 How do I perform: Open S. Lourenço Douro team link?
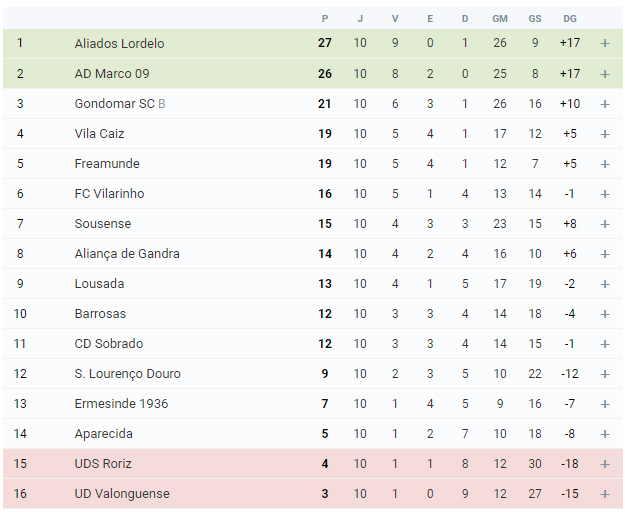128,374
